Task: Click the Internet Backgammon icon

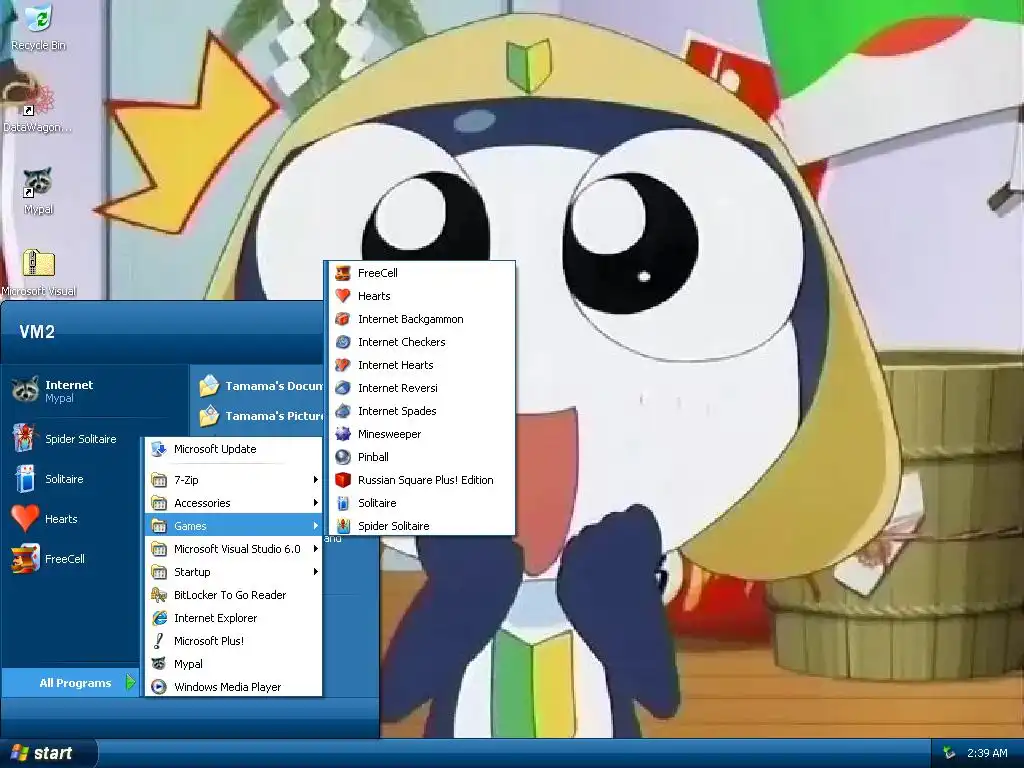Action: [343, 319]
